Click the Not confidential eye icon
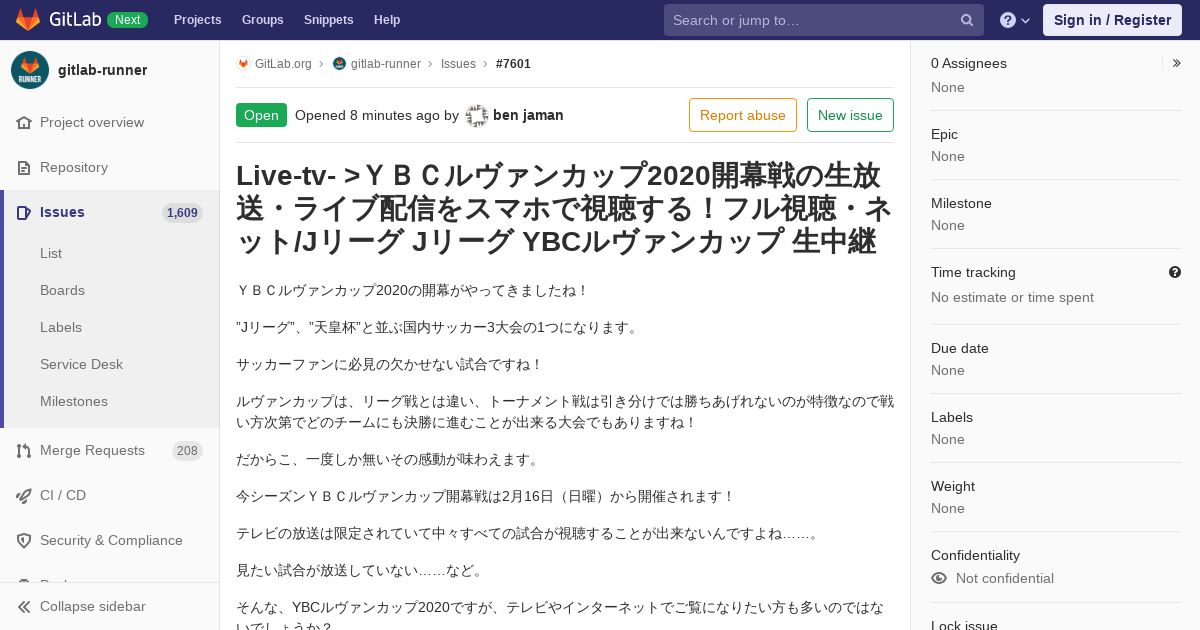1200x630 pixels. (x=939, y=578)
